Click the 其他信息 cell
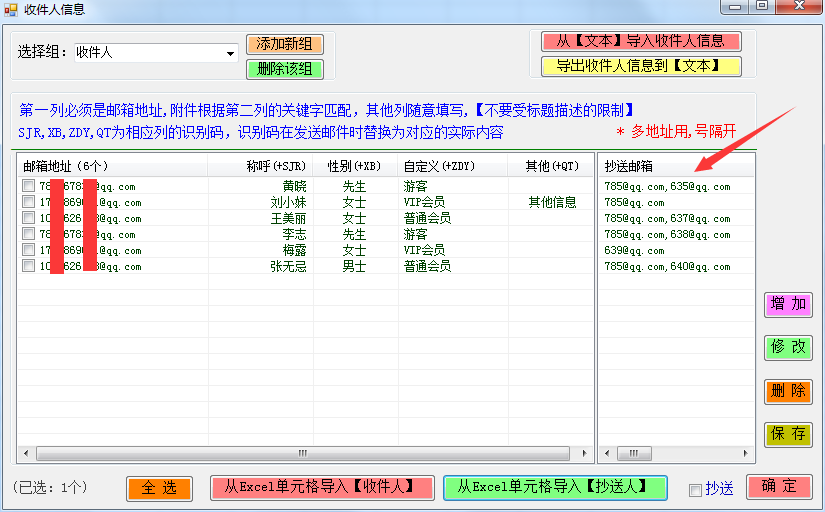The height and width of the screenshot is (512, 825). [552, 202]
